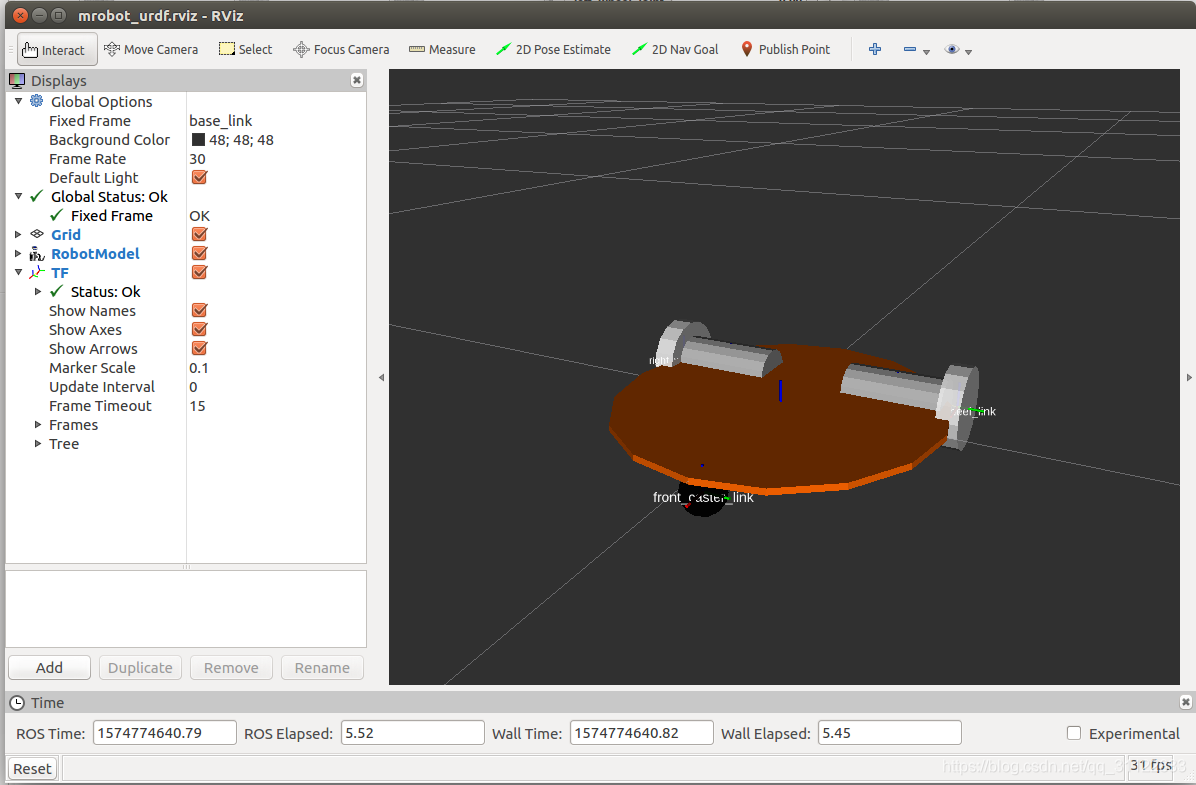Activate the 2D Nav Goal tool
1196x785 pixels.
pyautogui.click(x=676, y=50)
